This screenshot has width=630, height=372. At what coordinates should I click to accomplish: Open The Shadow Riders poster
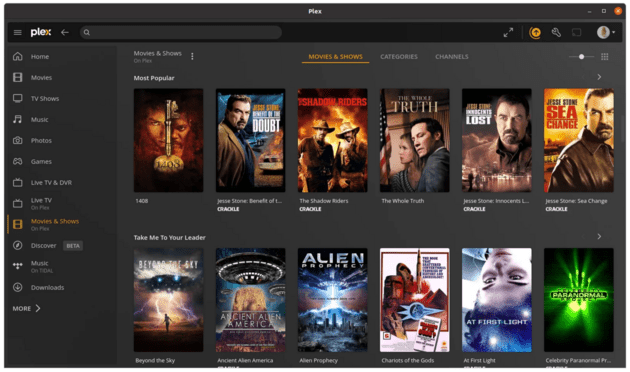(x=332, y=140)
